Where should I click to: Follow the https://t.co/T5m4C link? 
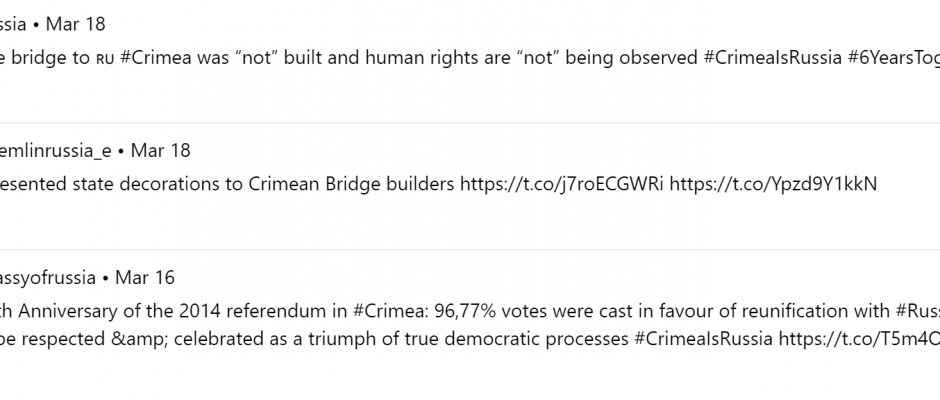[x=859, y=339]
